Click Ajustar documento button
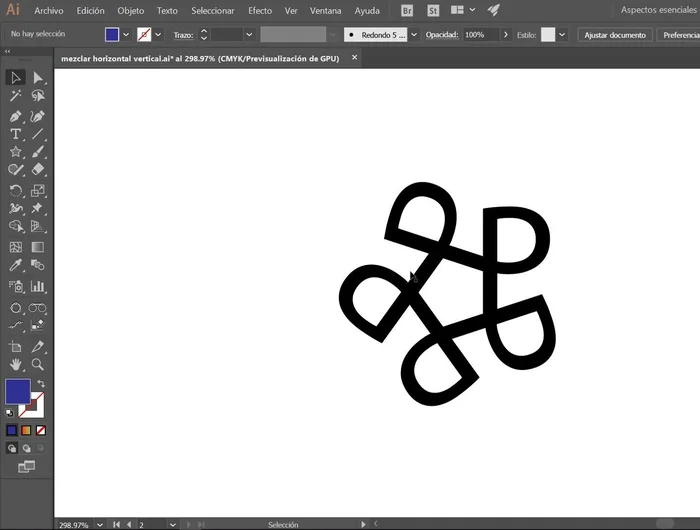This screenshot has height=530, width=700. (615, 35)
